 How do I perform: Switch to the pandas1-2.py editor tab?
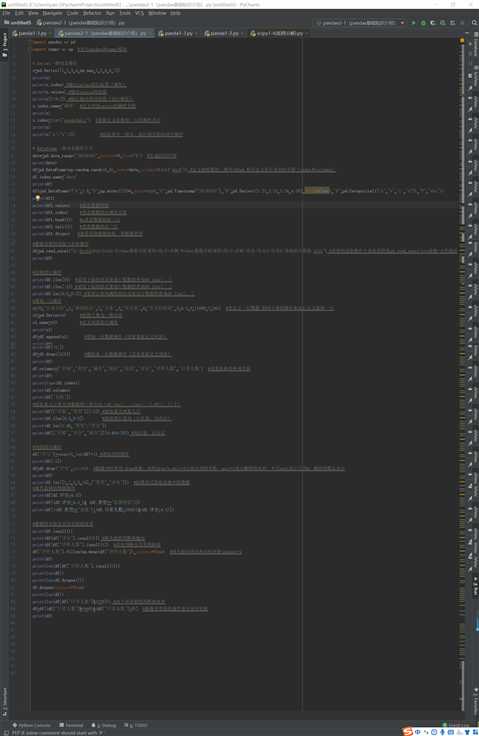(224, 34)
